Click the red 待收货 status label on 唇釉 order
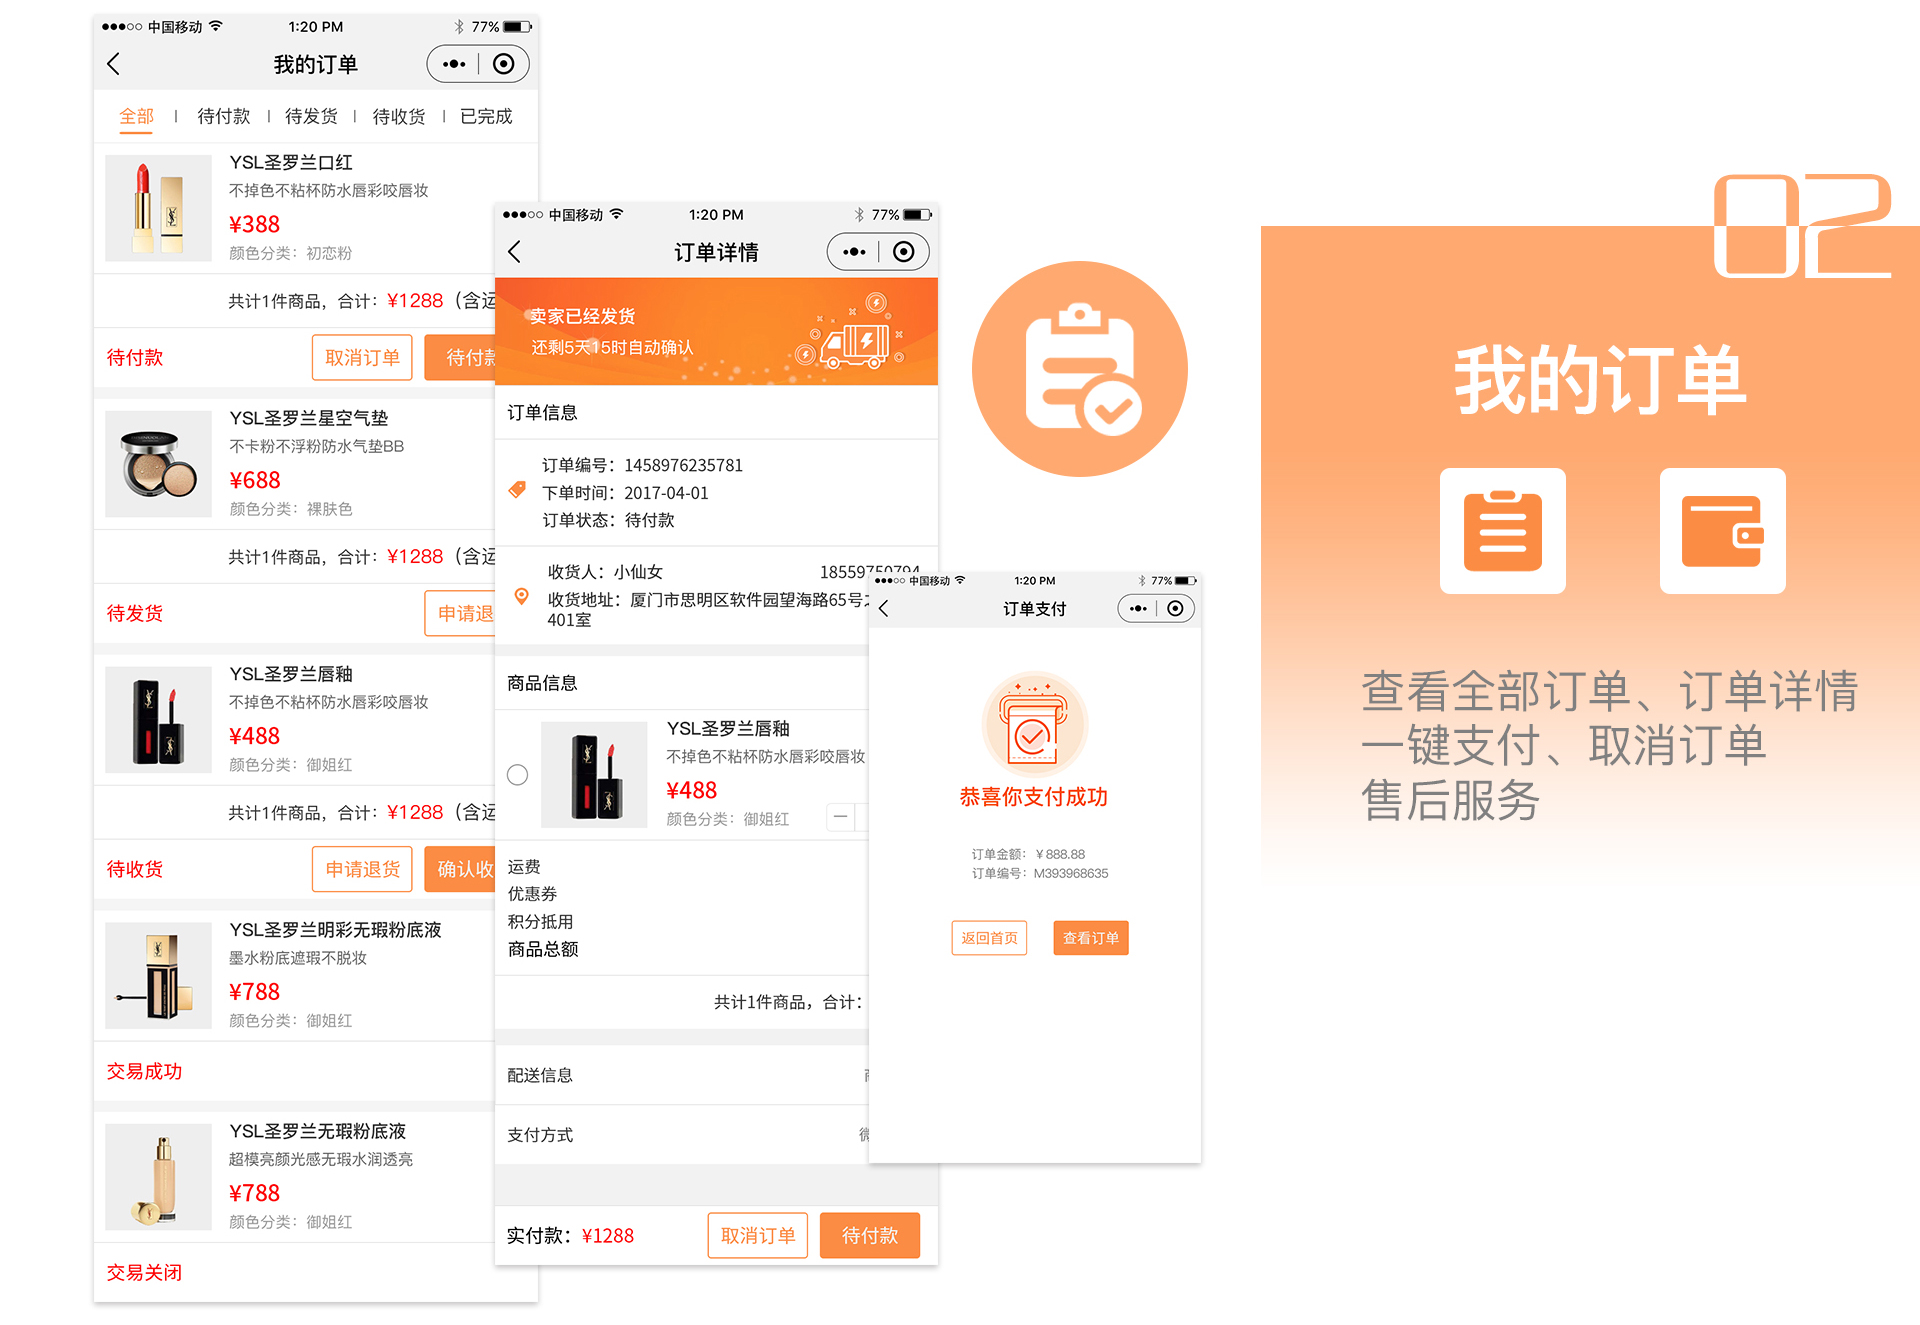Viewport: 1920px width, 1325px height. (135, 869)
